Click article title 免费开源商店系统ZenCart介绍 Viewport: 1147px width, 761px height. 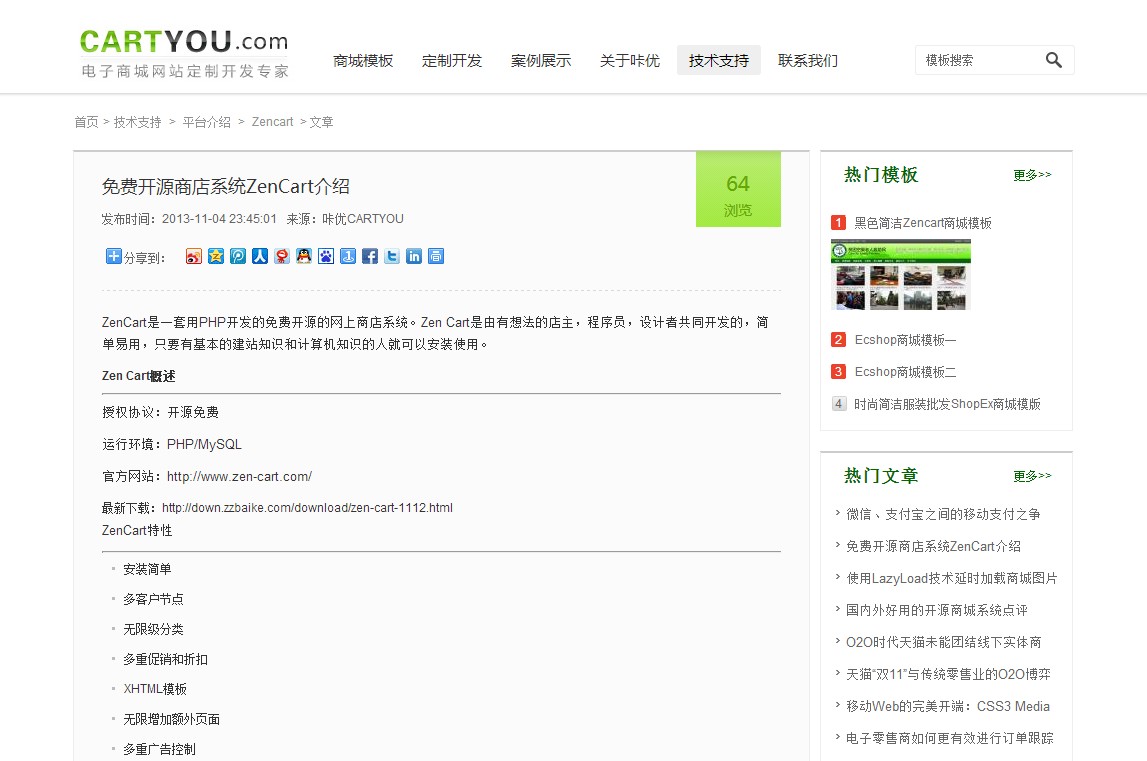coord(225,187)
